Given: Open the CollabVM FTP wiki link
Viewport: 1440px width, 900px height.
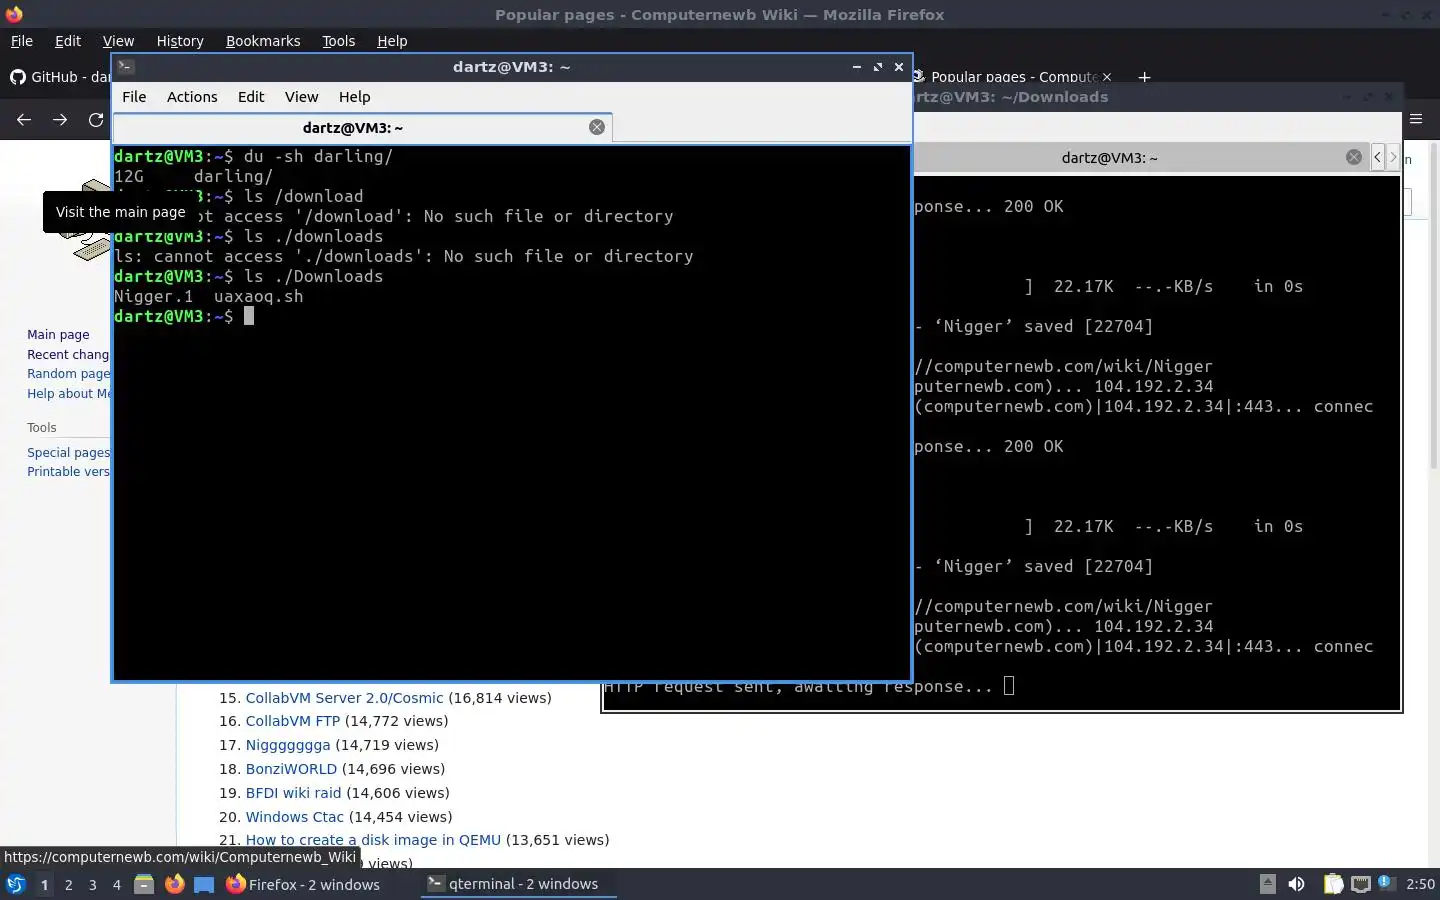Looking at the screenshot, I should pyautogui.click(x=293, y=721).
